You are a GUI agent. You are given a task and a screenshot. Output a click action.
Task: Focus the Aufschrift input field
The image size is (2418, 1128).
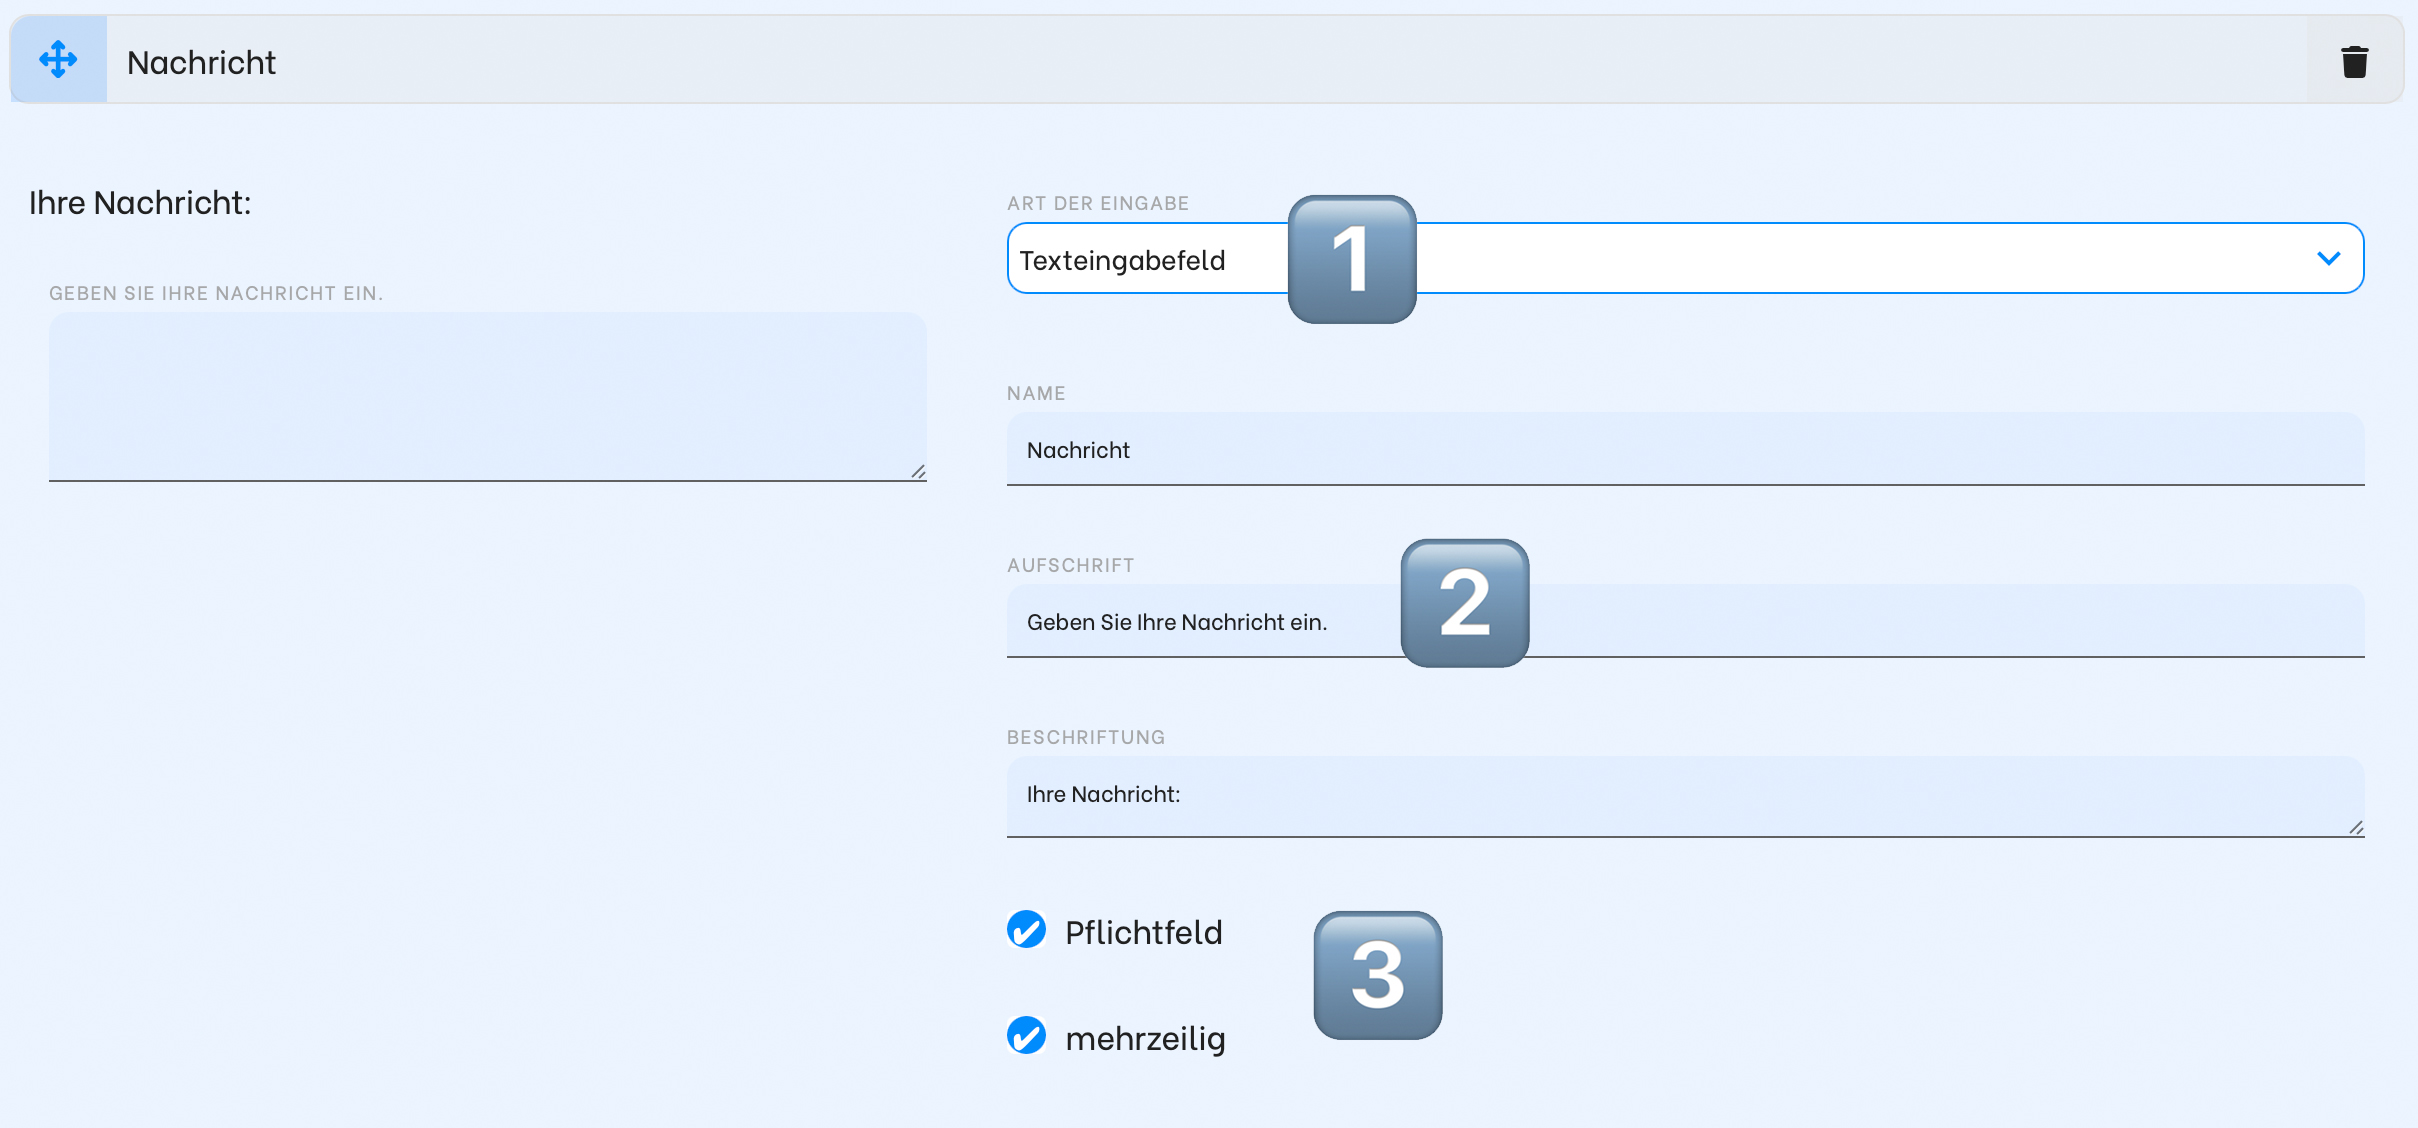[1685, 621]
